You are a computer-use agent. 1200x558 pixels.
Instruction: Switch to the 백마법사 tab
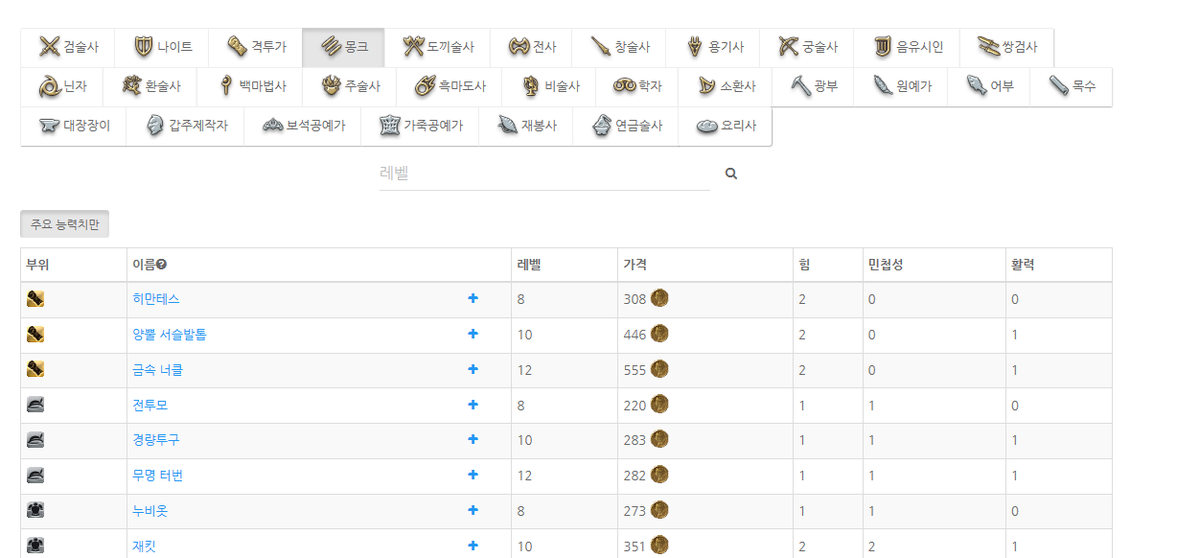(x=251, y=87)
